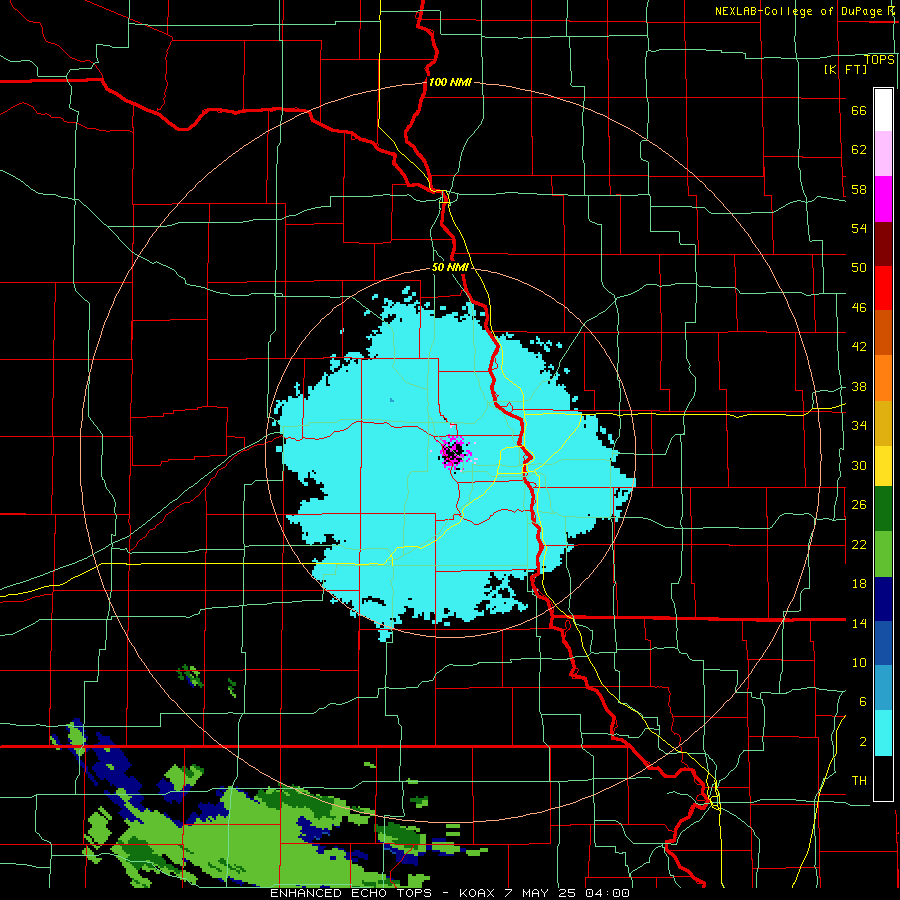This screenshot has width=900, height=900.
Task: Click the light green 26 kft legend swatch
Action: click(x=883, y=554)
